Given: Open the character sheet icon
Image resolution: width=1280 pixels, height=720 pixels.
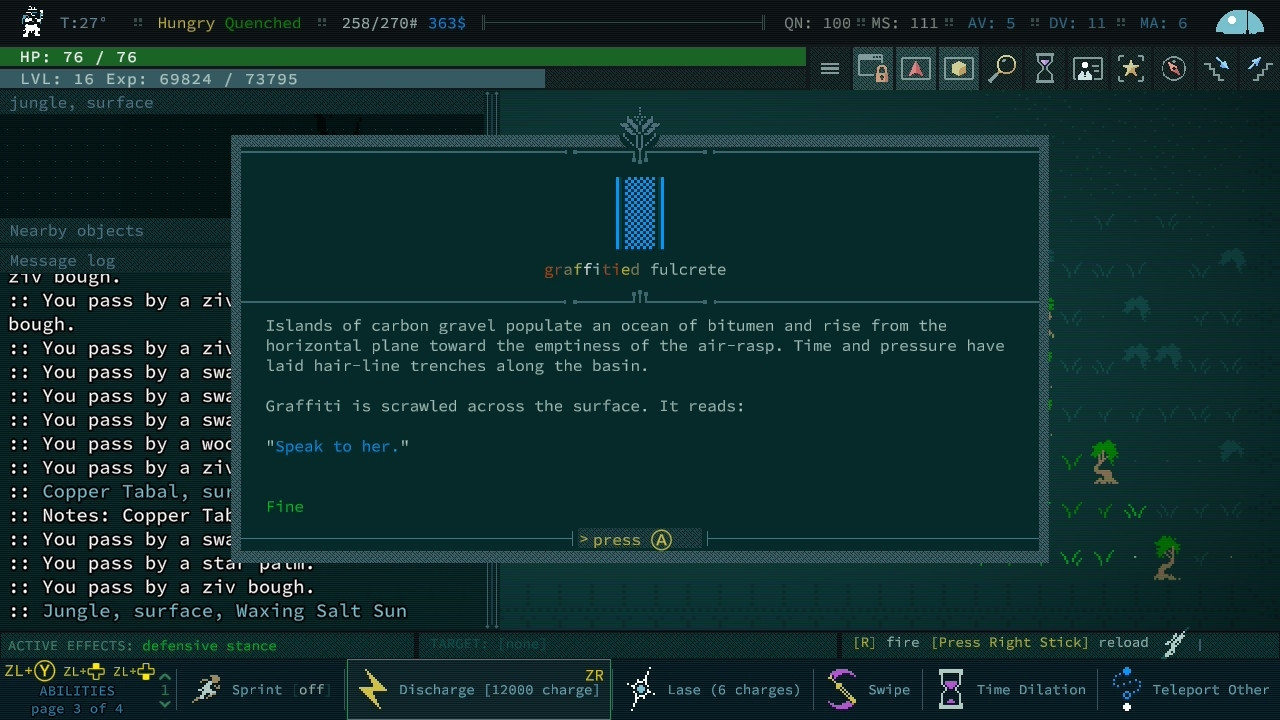Looking at the screenshot, I should [1088, 69].
